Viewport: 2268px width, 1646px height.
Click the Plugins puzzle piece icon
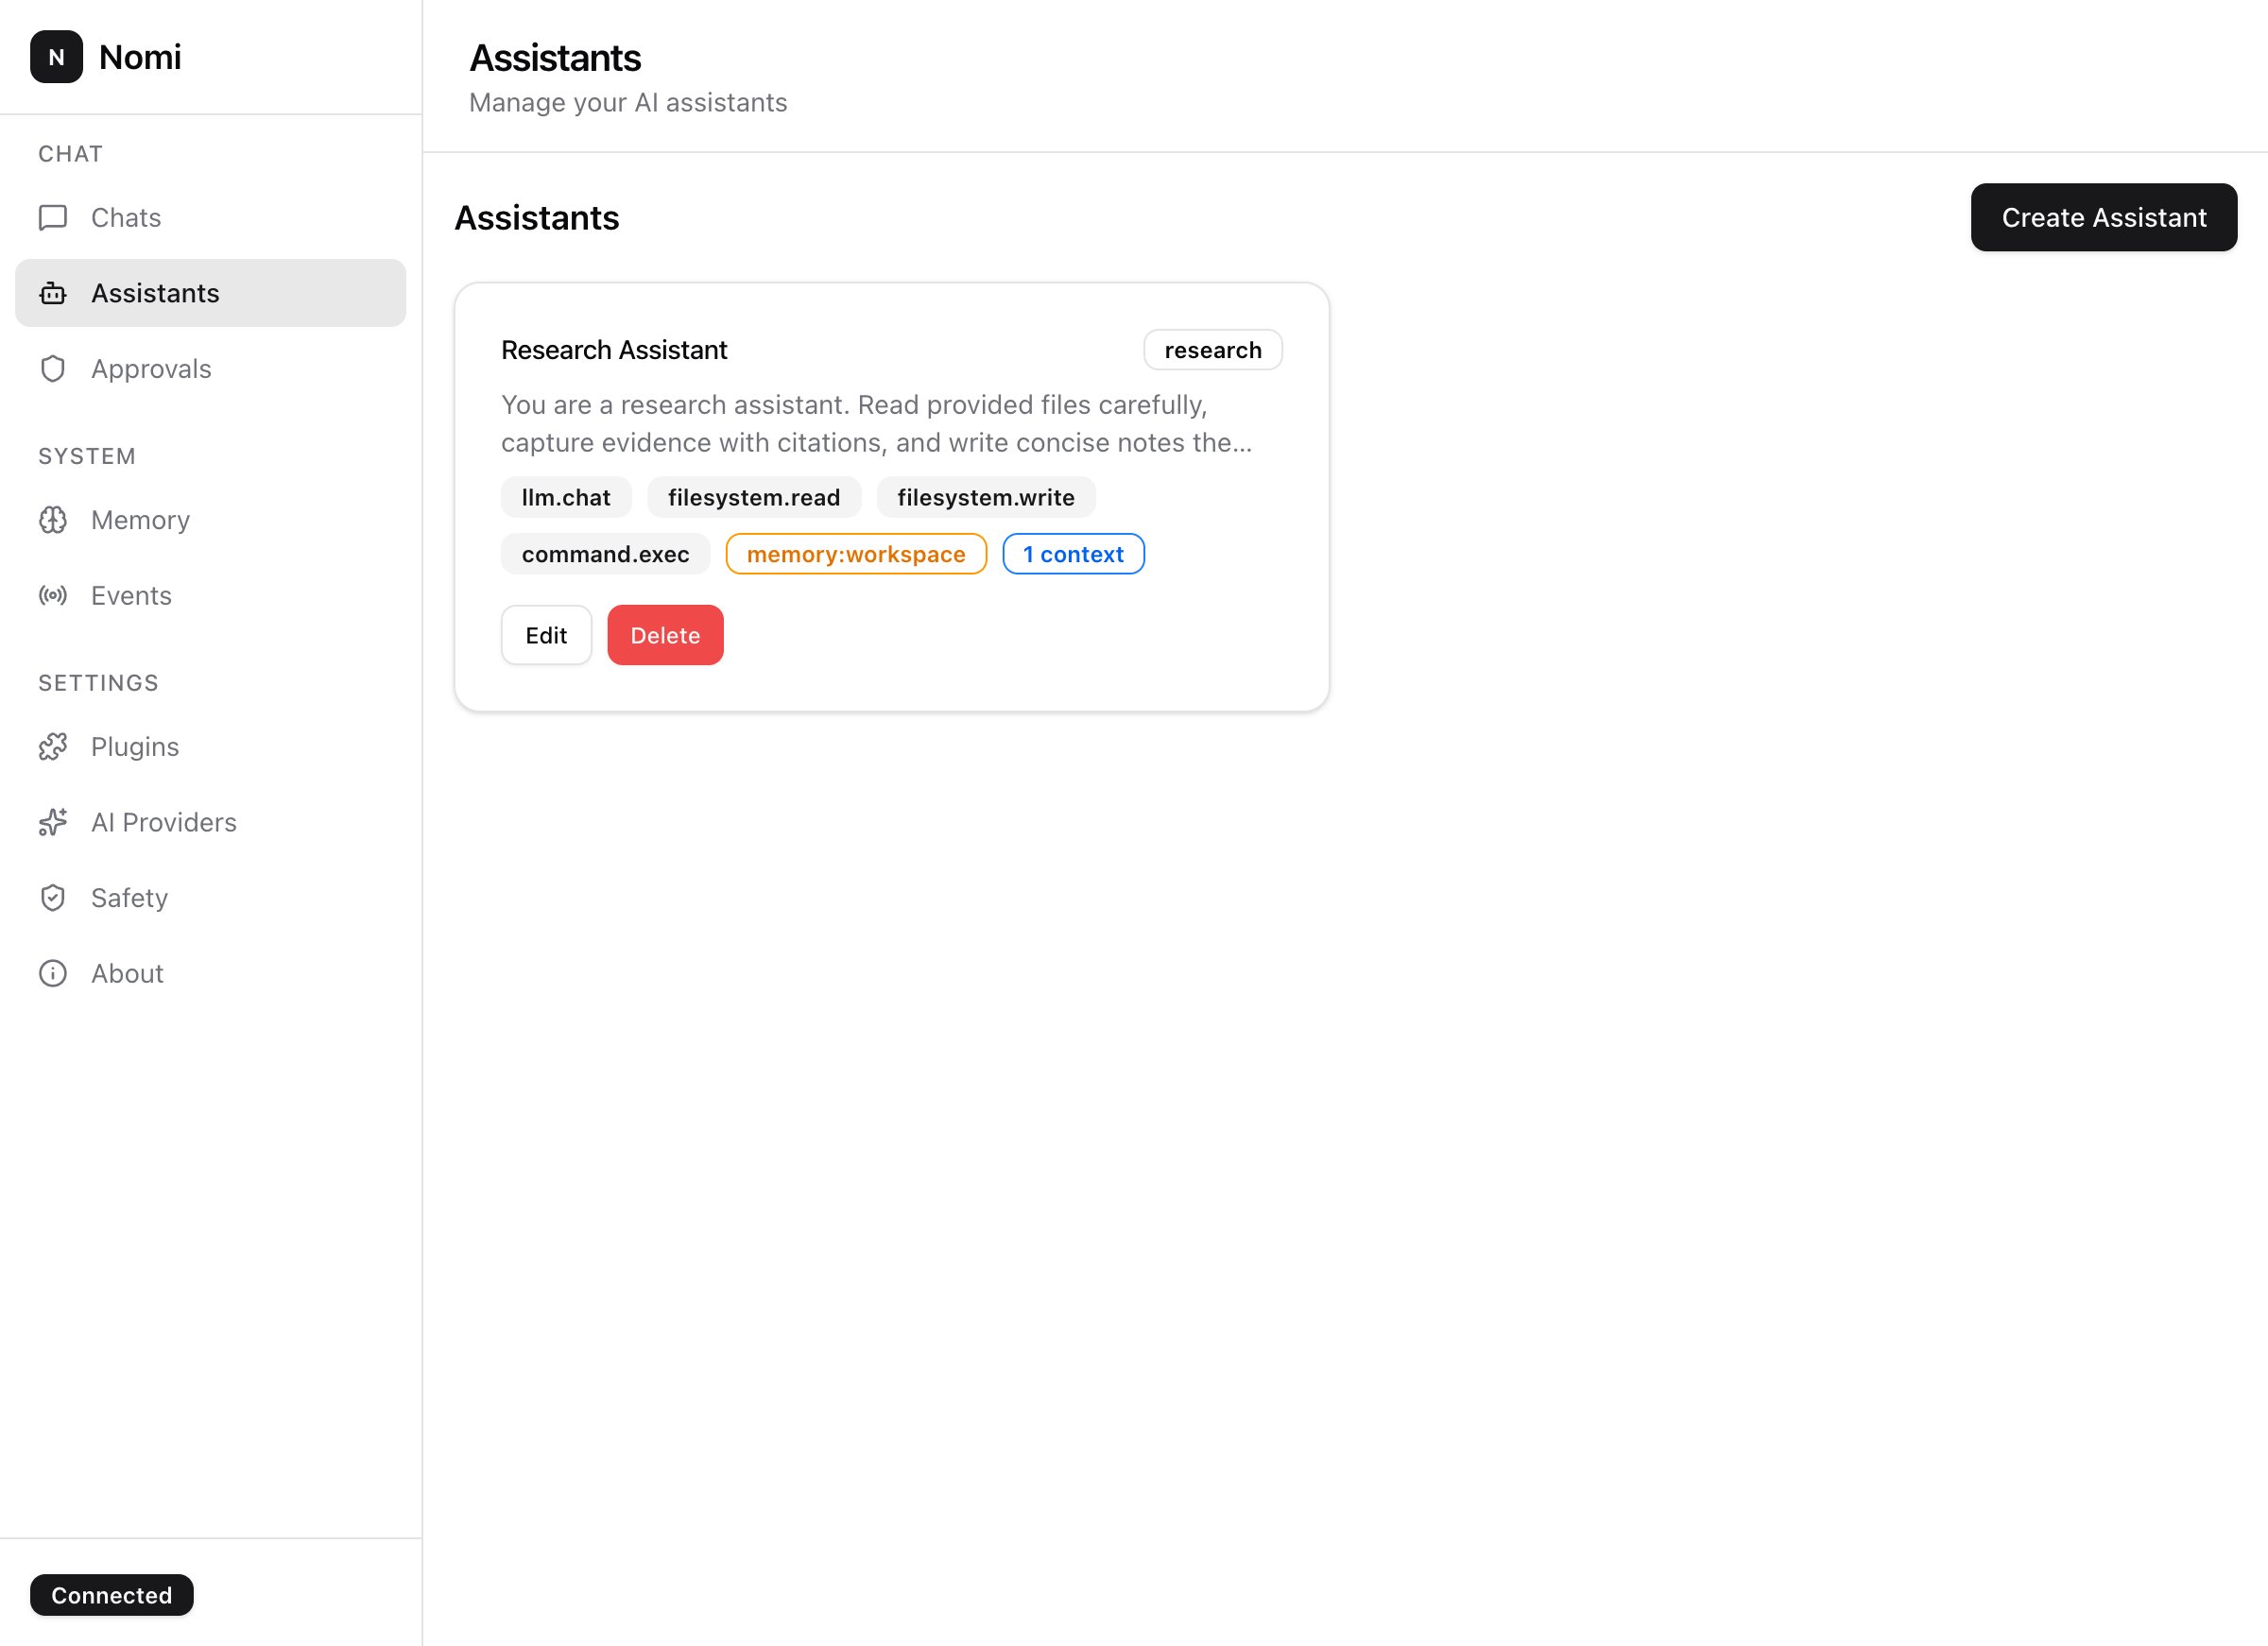click(53, 746)
